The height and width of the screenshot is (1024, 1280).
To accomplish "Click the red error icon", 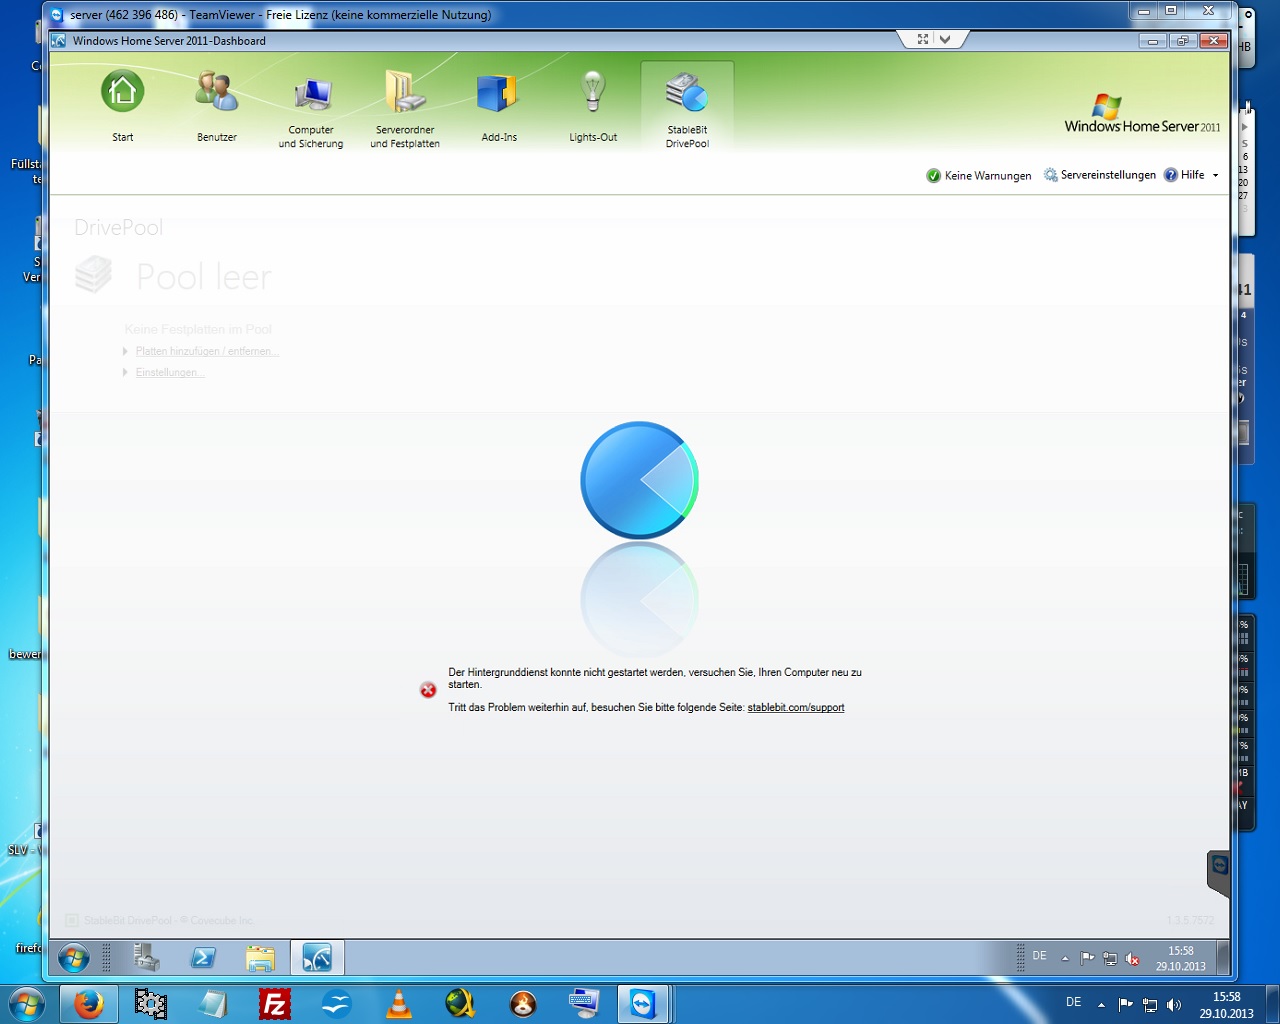I will (428, 690).
